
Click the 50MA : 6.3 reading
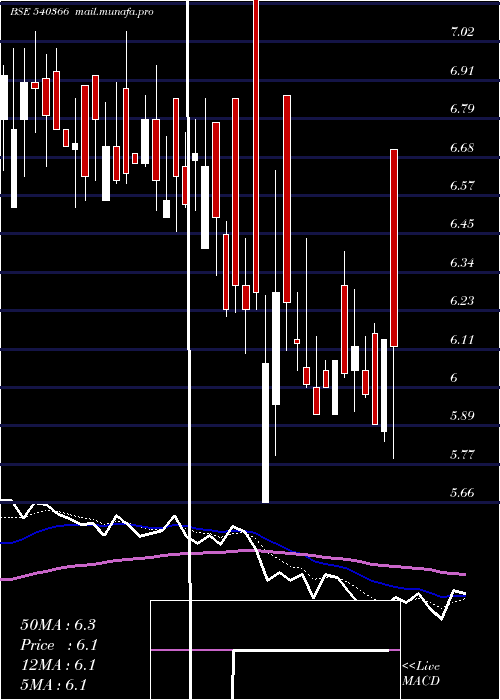click(x=58, y=625)
